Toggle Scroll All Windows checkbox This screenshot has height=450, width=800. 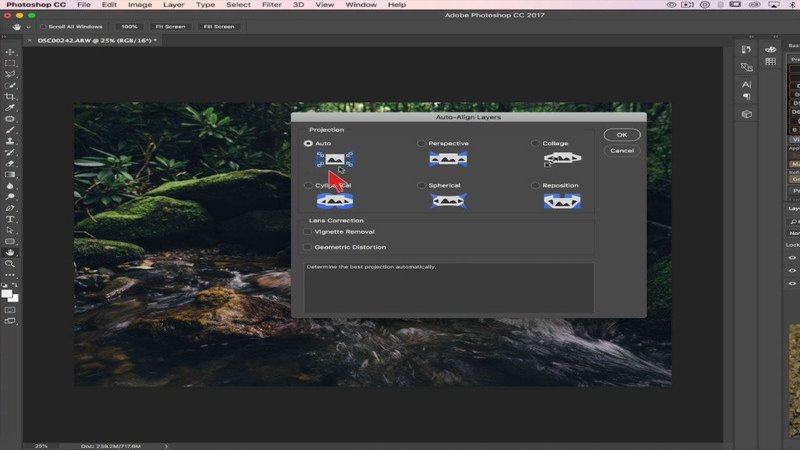[x=43, y=26]
